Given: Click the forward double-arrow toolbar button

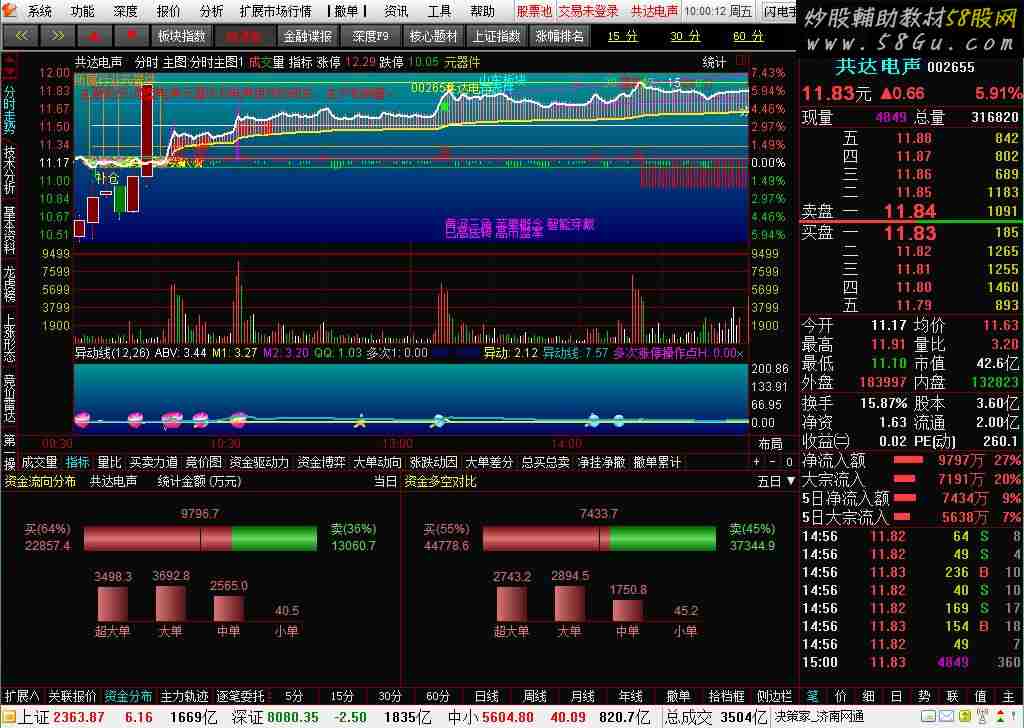Looking at the screenshot, I should (57, 36).
